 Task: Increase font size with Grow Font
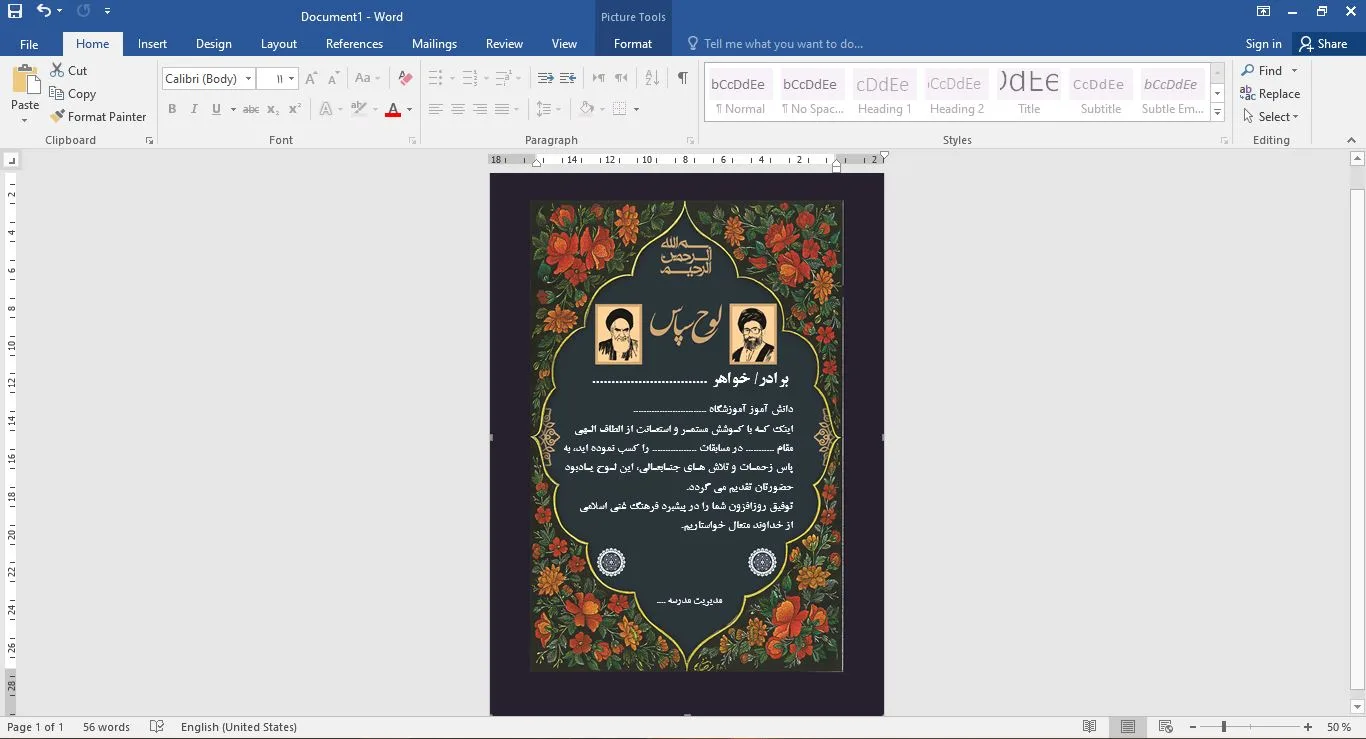pyautogui.click(x=311, y=78)
